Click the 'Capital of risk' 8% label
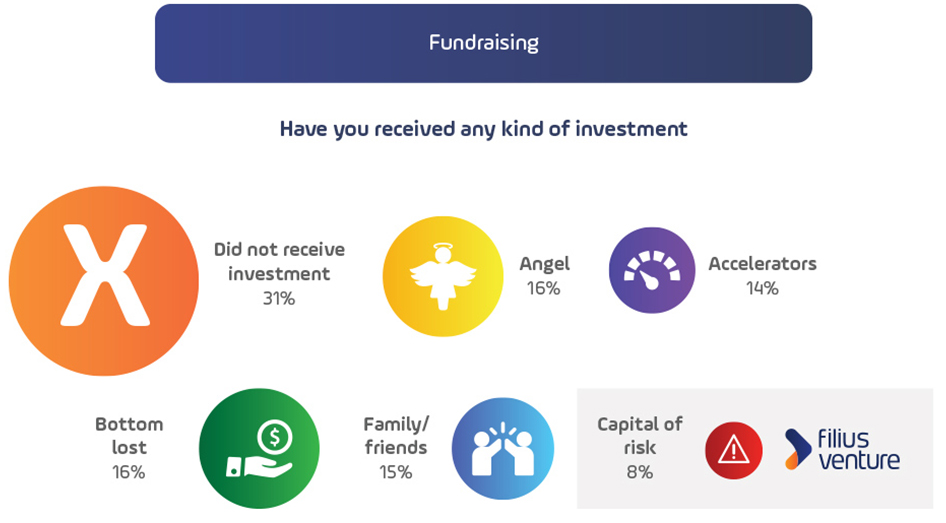This screenshot has width=946, height=523. click(640, 448)
